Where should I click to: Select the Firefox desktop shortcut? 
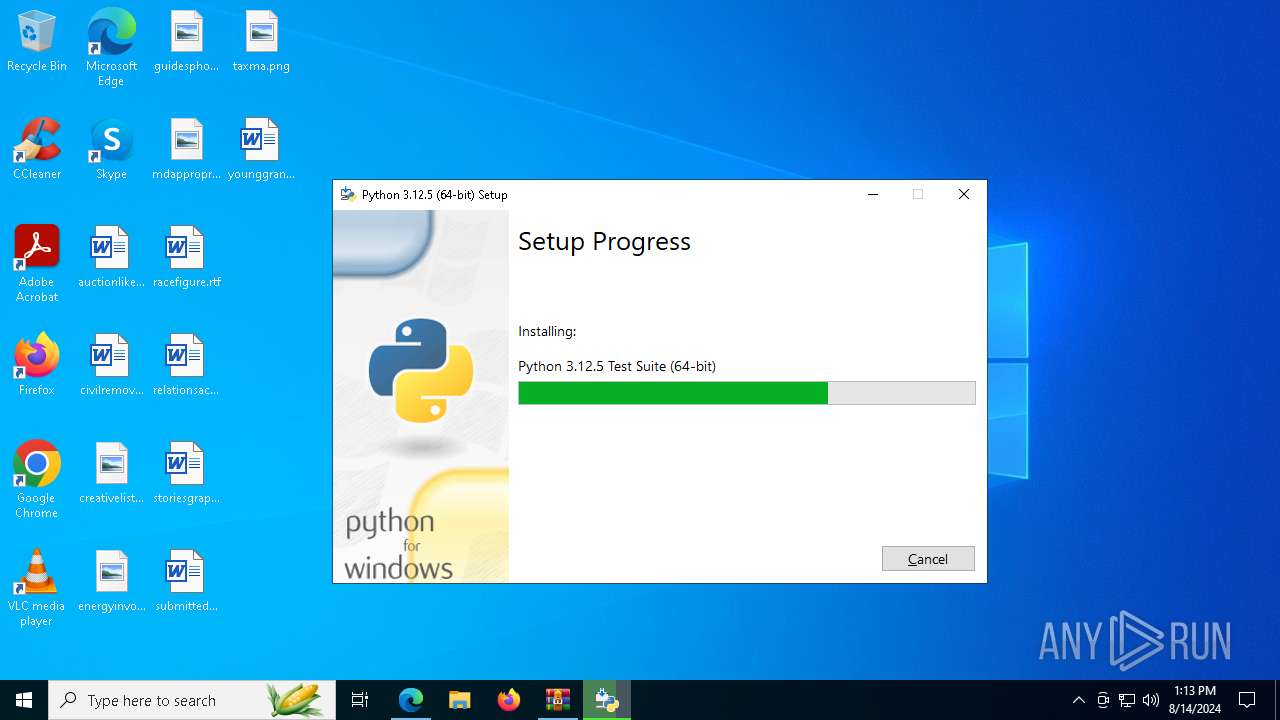[37, 366]
